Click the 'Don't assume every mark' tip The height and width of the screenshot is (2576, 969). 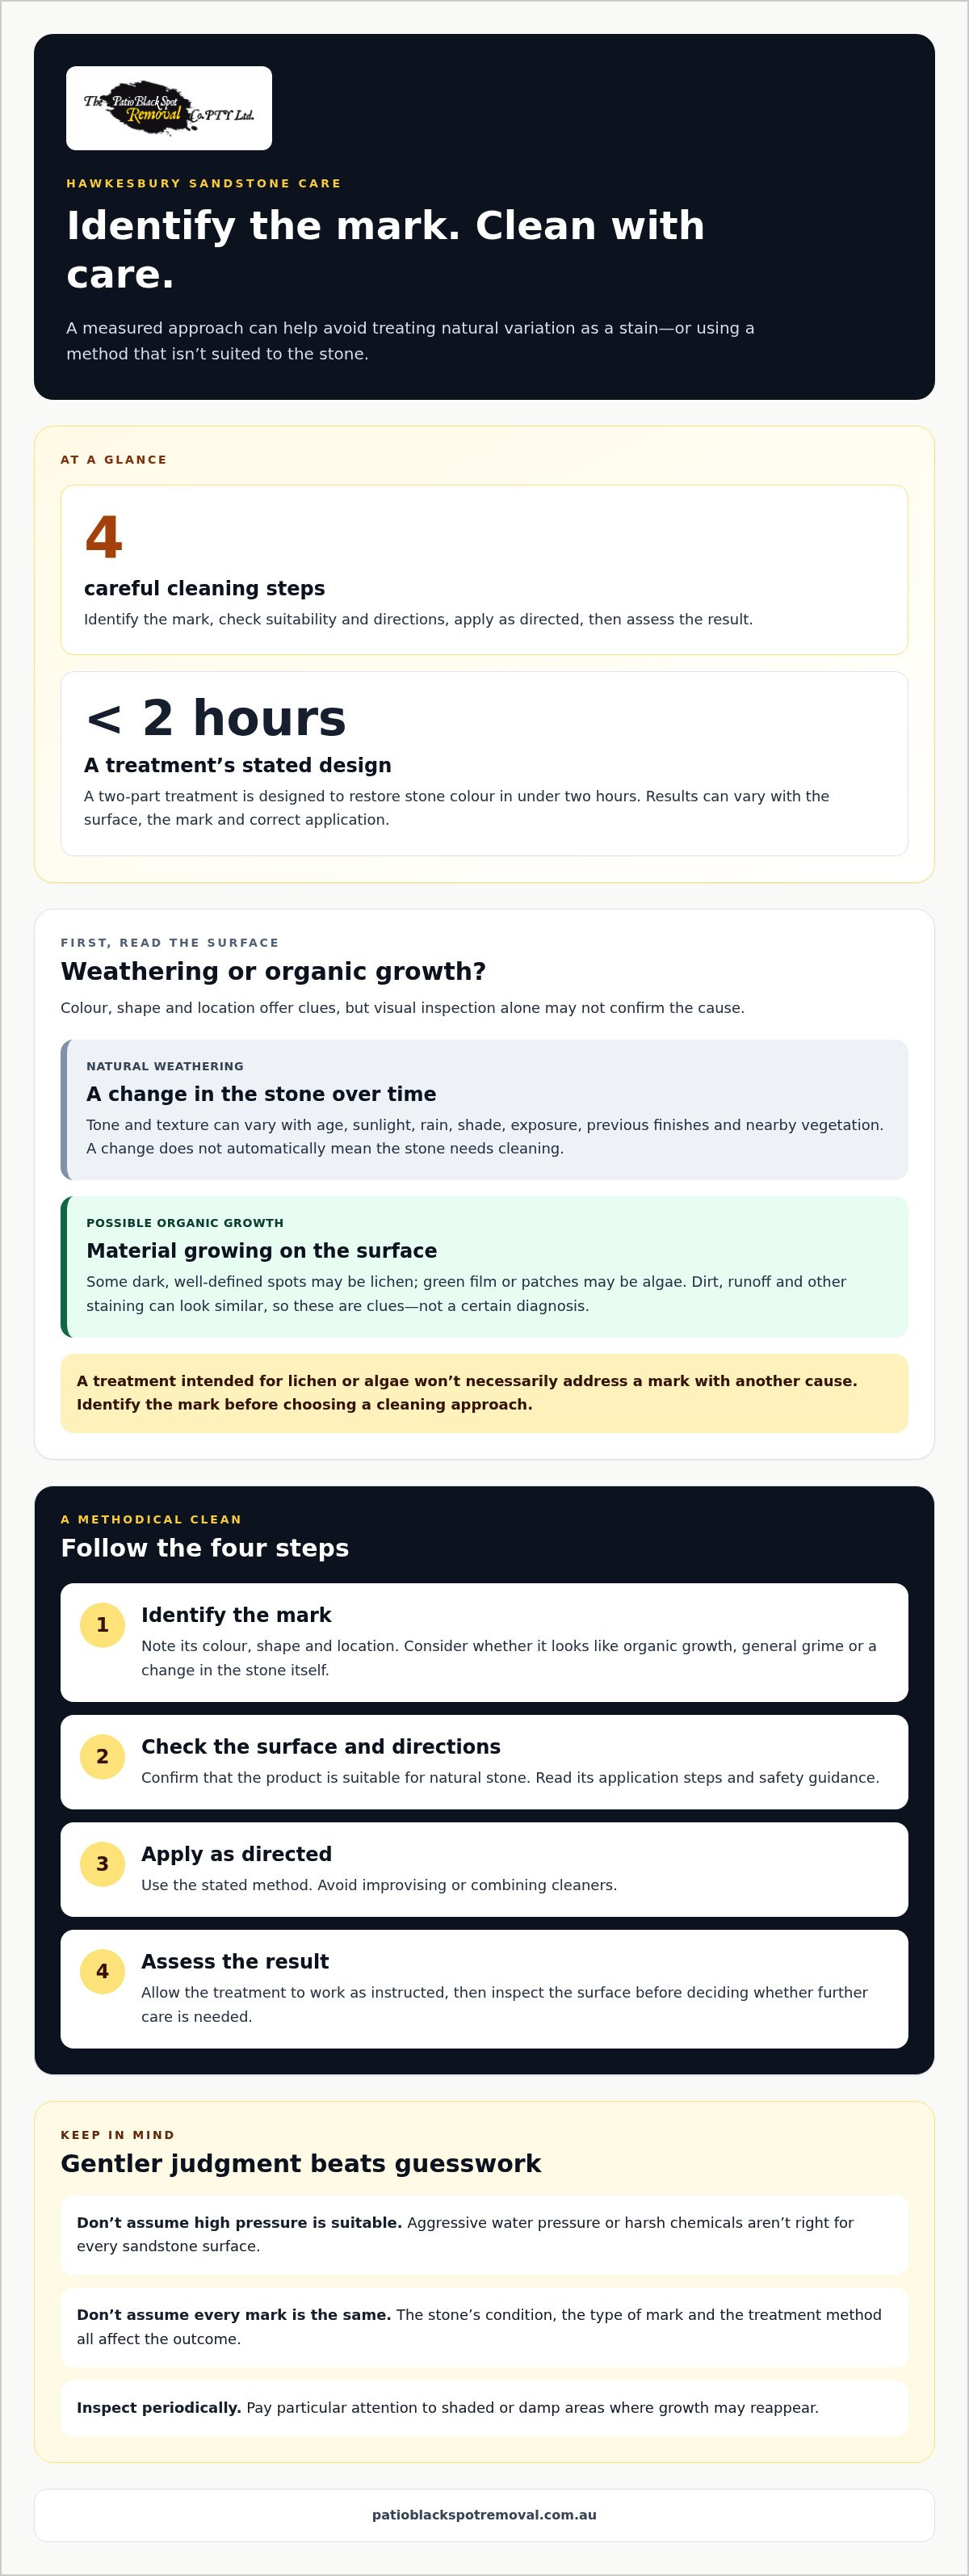(484, 2327)
